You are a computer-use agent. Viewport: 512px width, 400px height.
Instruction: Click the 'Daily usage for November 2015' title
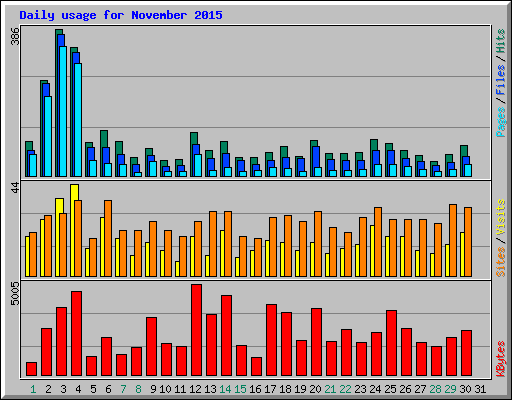pos(121,15)
